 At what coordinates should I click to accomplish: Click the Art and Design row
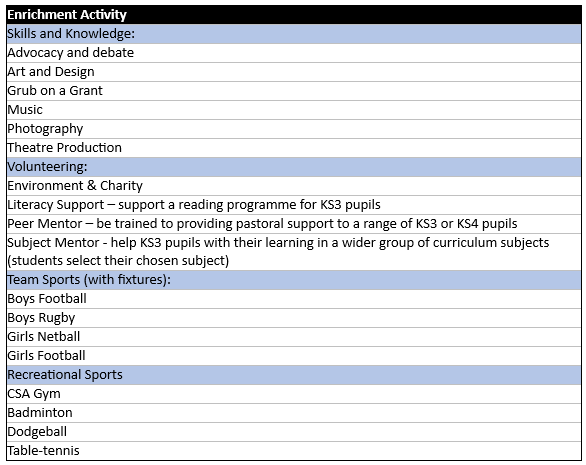point(294,72)
